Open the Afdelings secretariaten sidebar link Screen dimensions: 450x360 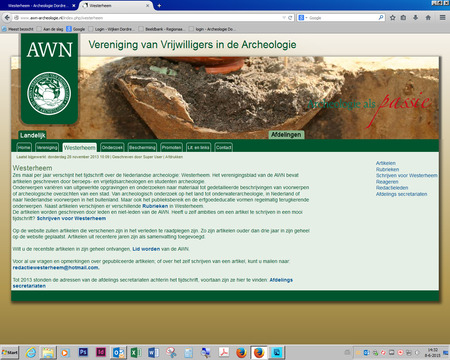(401, 194)
